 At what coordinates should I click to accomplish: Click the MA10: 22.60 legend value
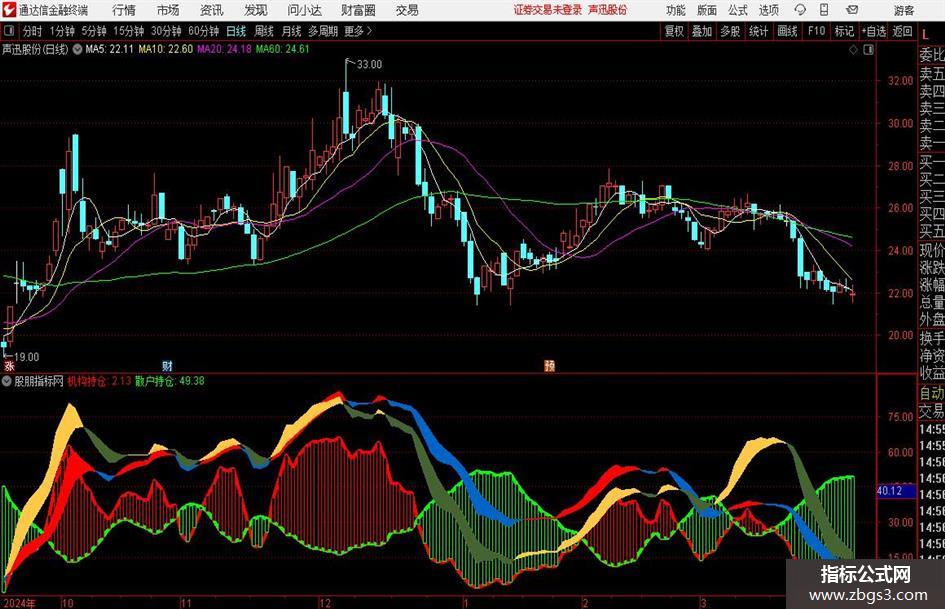(x=166, y=49)
